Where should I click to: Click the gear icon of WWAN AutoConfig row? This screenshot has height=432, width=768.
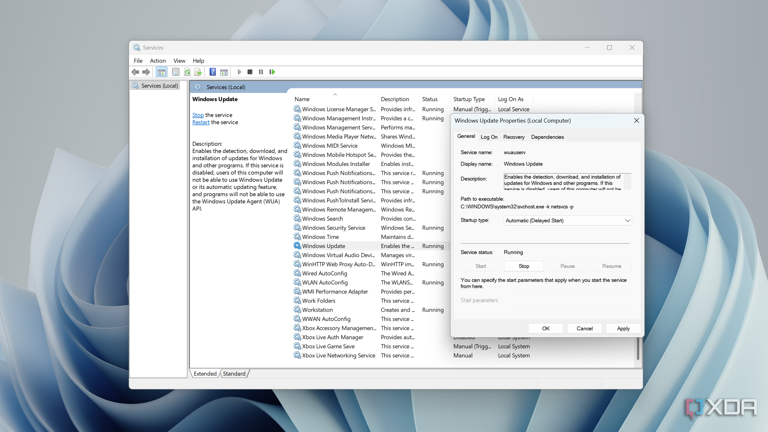297,319
